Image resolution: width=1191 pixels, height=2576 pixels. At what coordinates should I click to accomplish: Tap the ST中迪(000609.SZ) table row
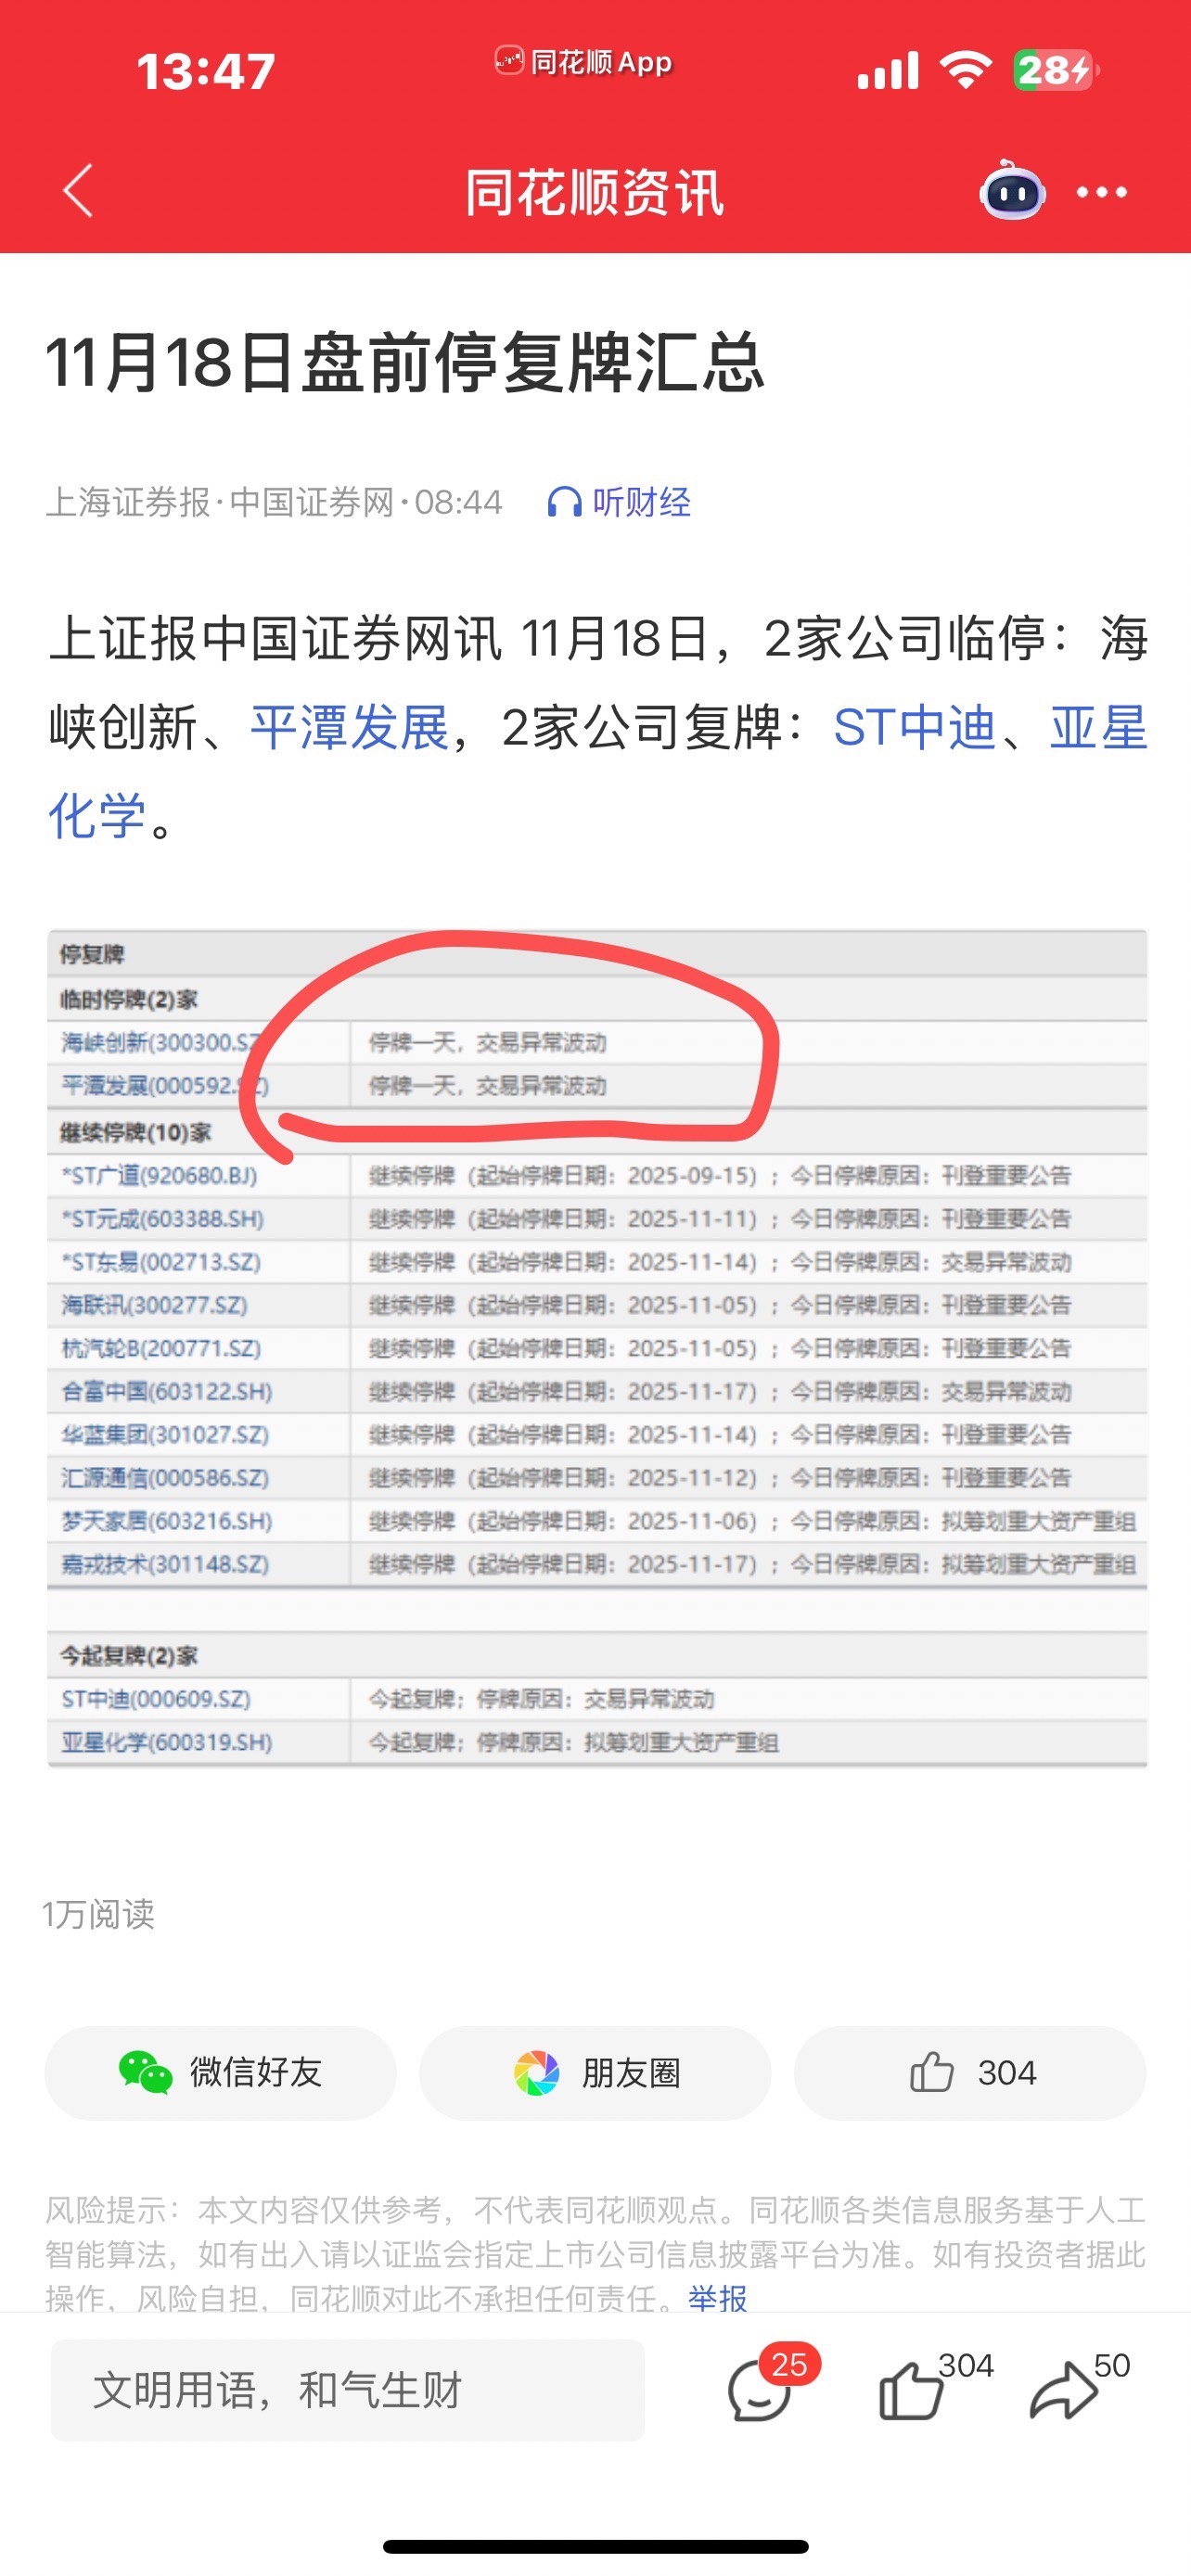point(597,1699)
